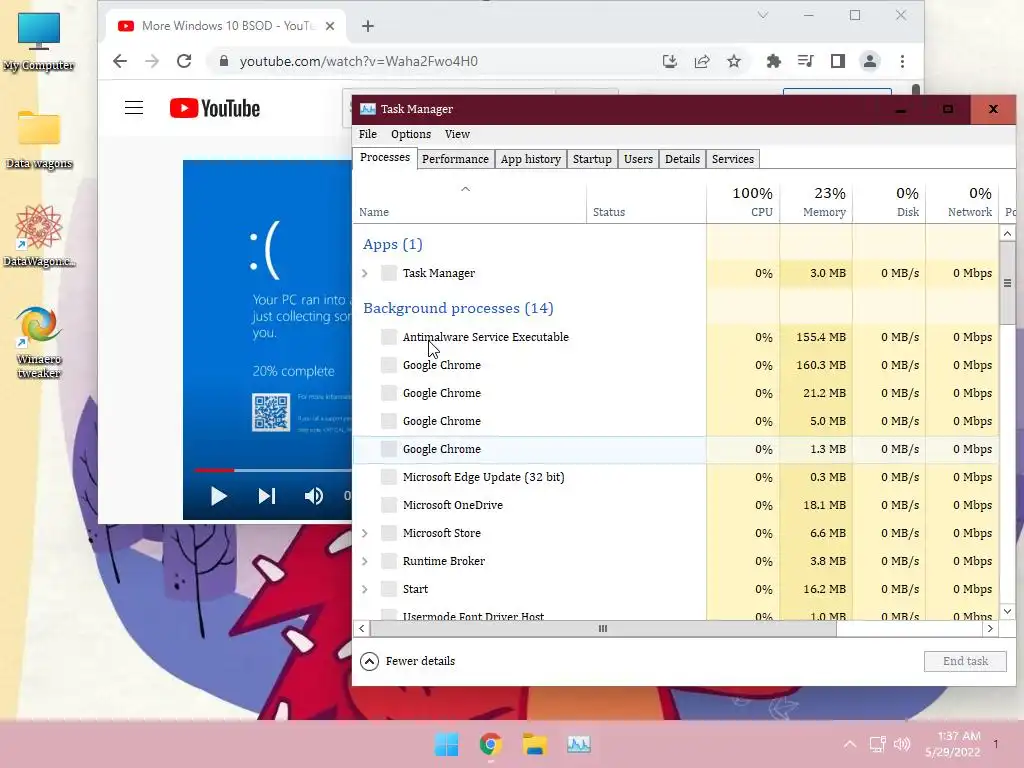The image size is (1024, 768).
Task: Click the End task button
Action: click(965, 661)
